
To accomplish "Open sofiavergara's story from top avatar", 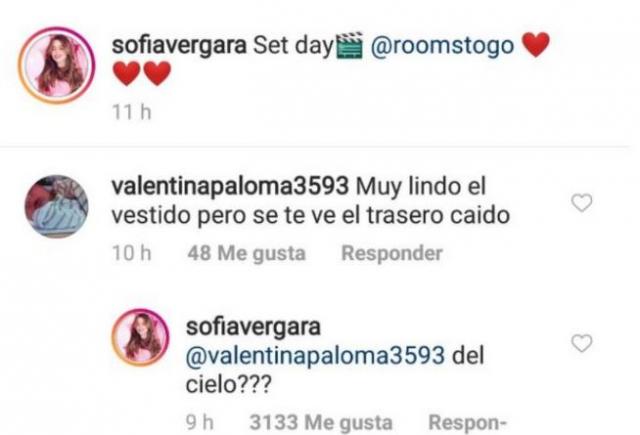I will pyautogui.click(x=56, y=65).
